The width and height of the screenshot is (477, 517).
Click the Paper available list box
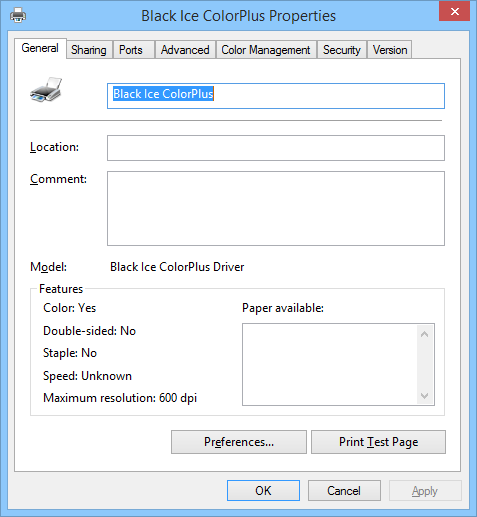[x=338, y=364]
